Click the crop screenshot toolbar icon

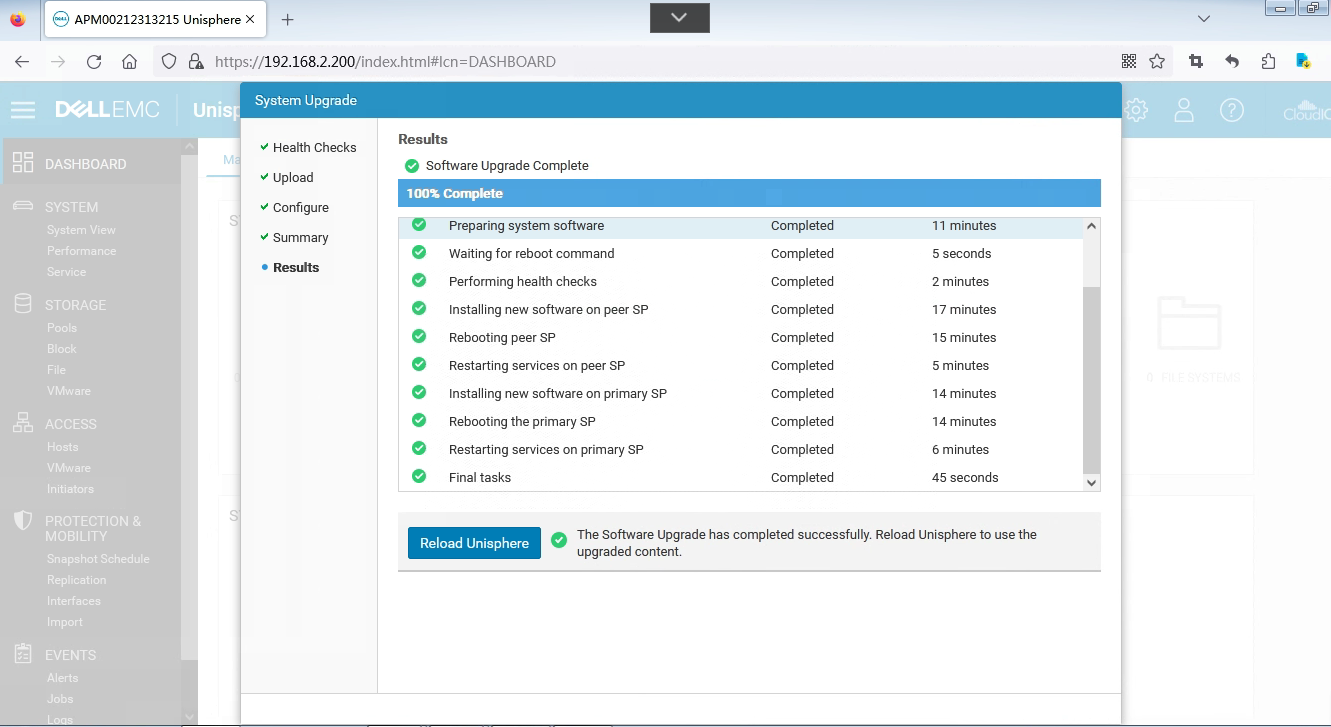[x=1196, y=62]
